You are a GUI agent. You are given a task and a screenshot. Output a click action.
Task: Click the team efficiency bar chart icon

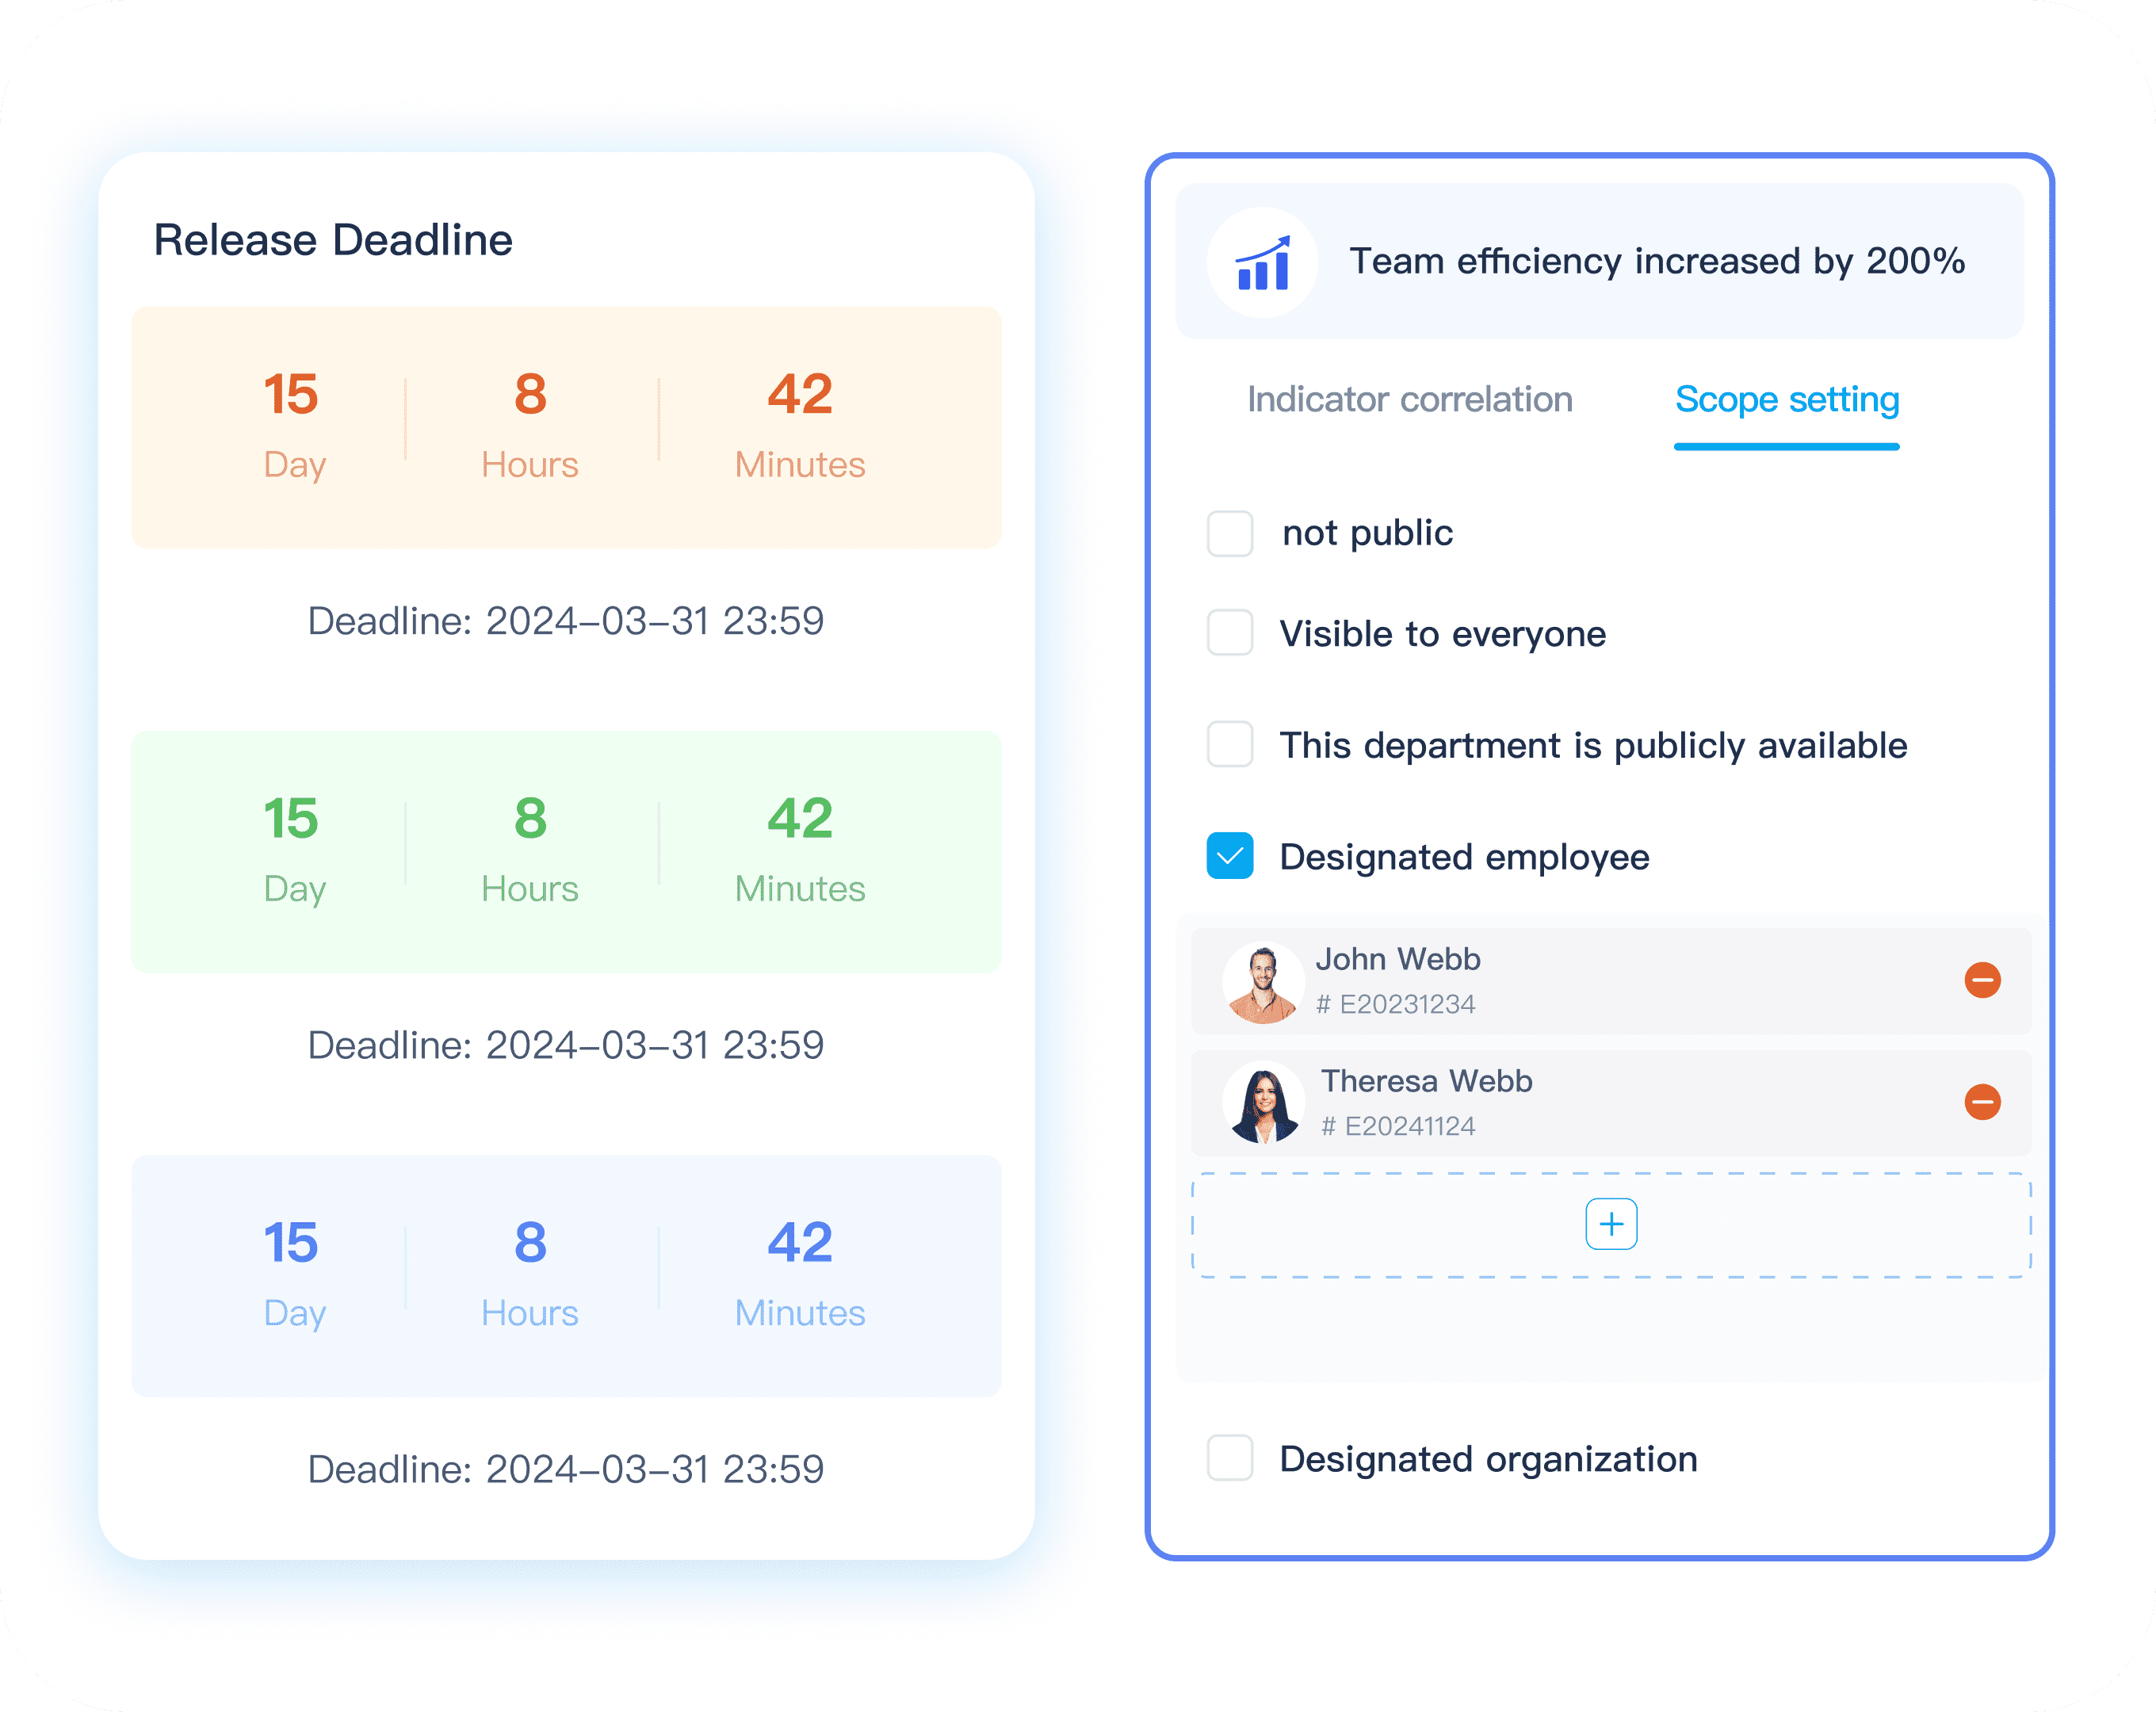[x=1263, y=262]
